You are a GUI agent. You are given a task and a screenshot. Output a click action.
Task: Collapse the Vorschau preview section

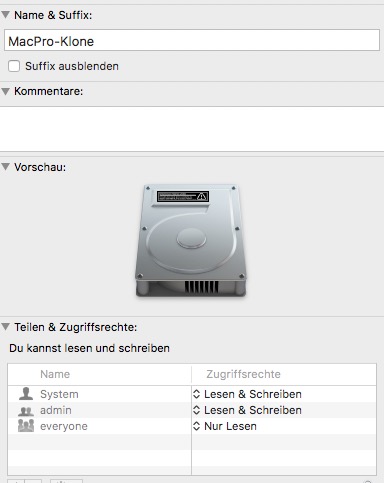click(5, 167)
